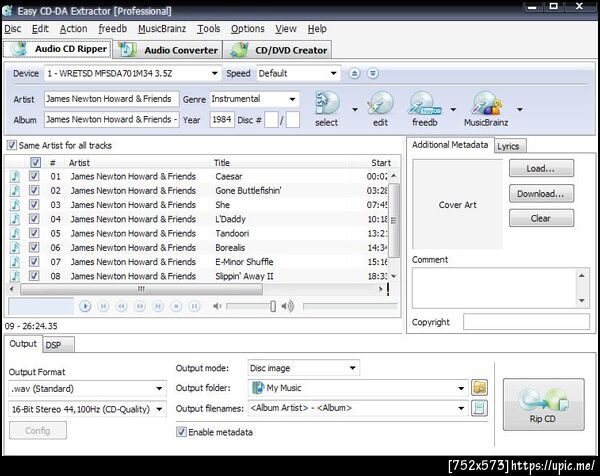Click the Rip CD button

[x=543, y=405]
